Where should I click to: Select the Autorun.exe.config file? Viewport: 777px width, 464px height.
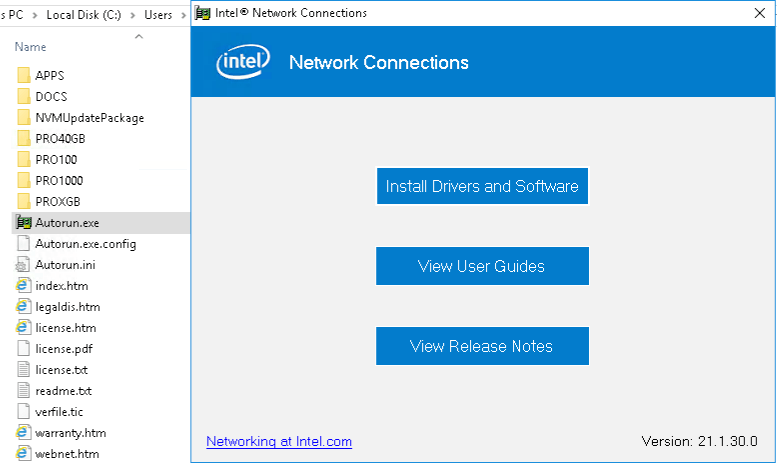[85, 243]
